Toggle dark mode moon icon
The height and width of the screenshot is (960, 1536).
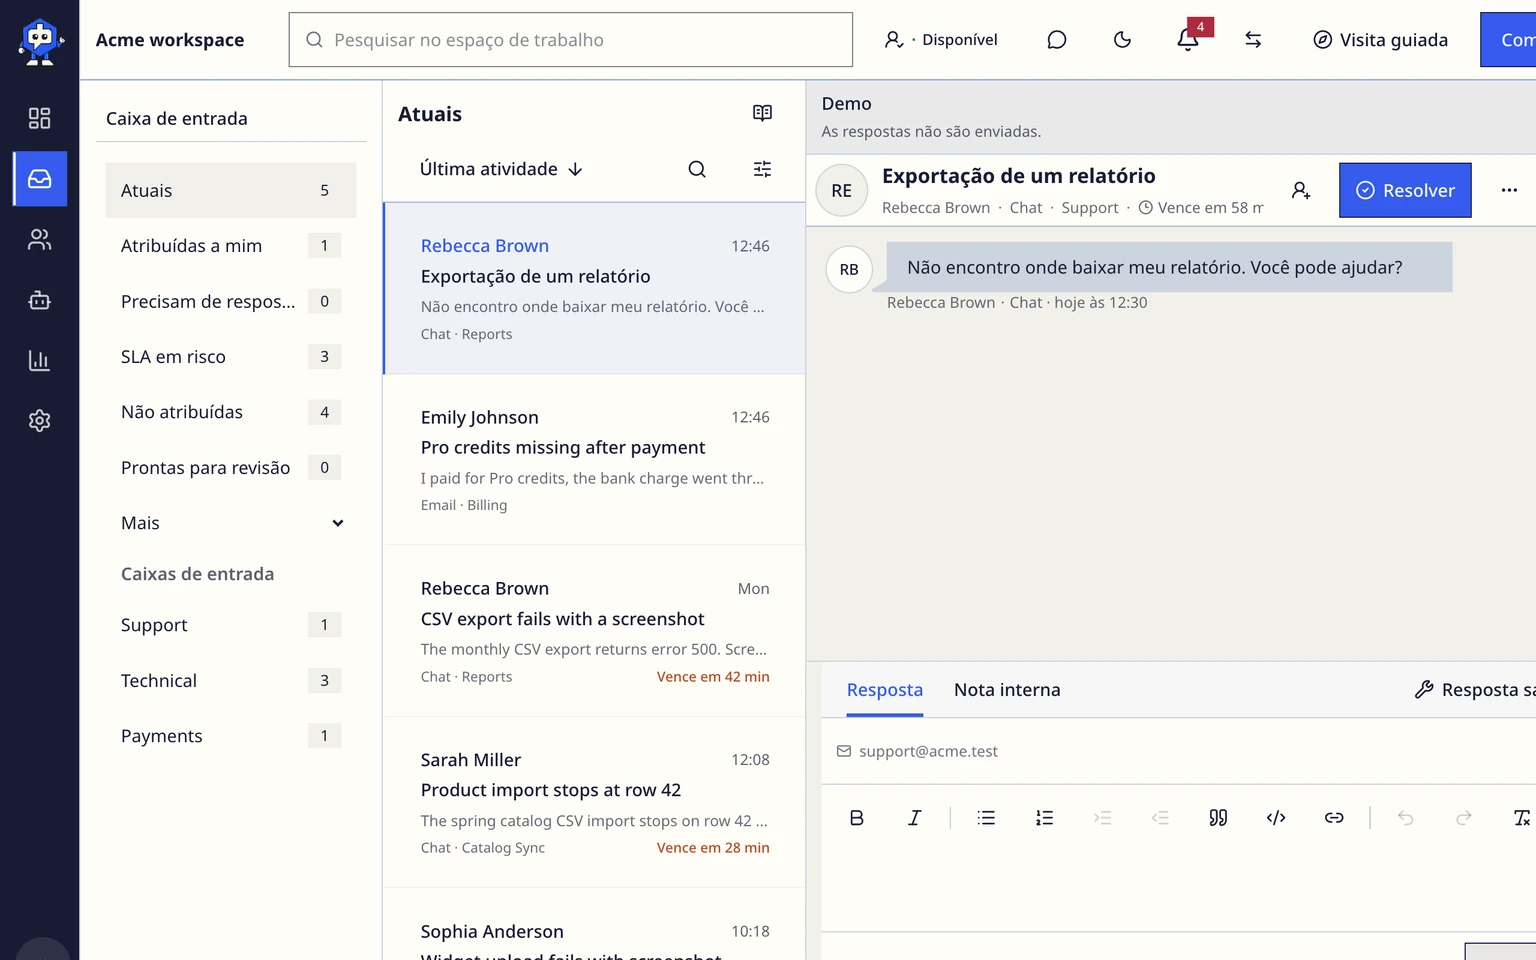tap(1122, 40)
